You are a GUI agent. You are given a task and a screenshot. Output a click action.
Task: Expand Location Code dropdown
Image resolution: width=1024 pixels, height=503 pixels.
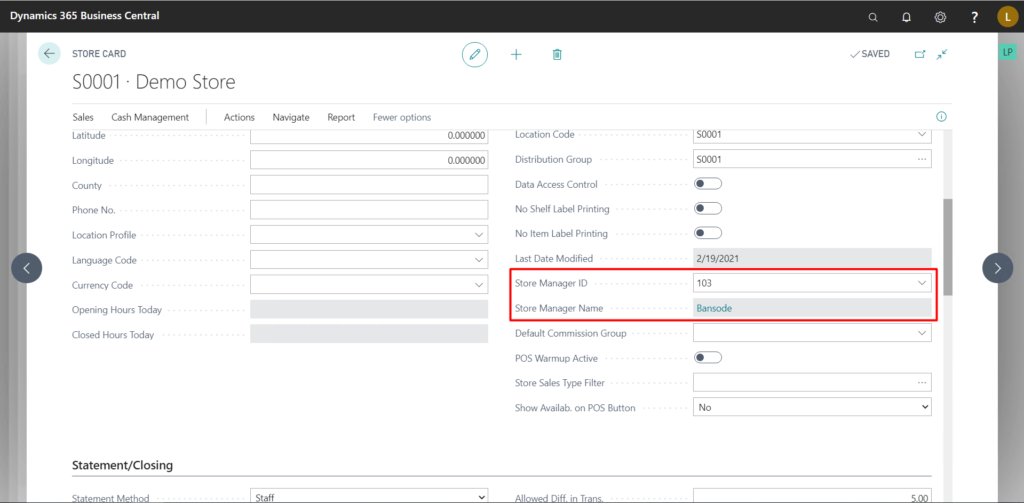[921, 134]
